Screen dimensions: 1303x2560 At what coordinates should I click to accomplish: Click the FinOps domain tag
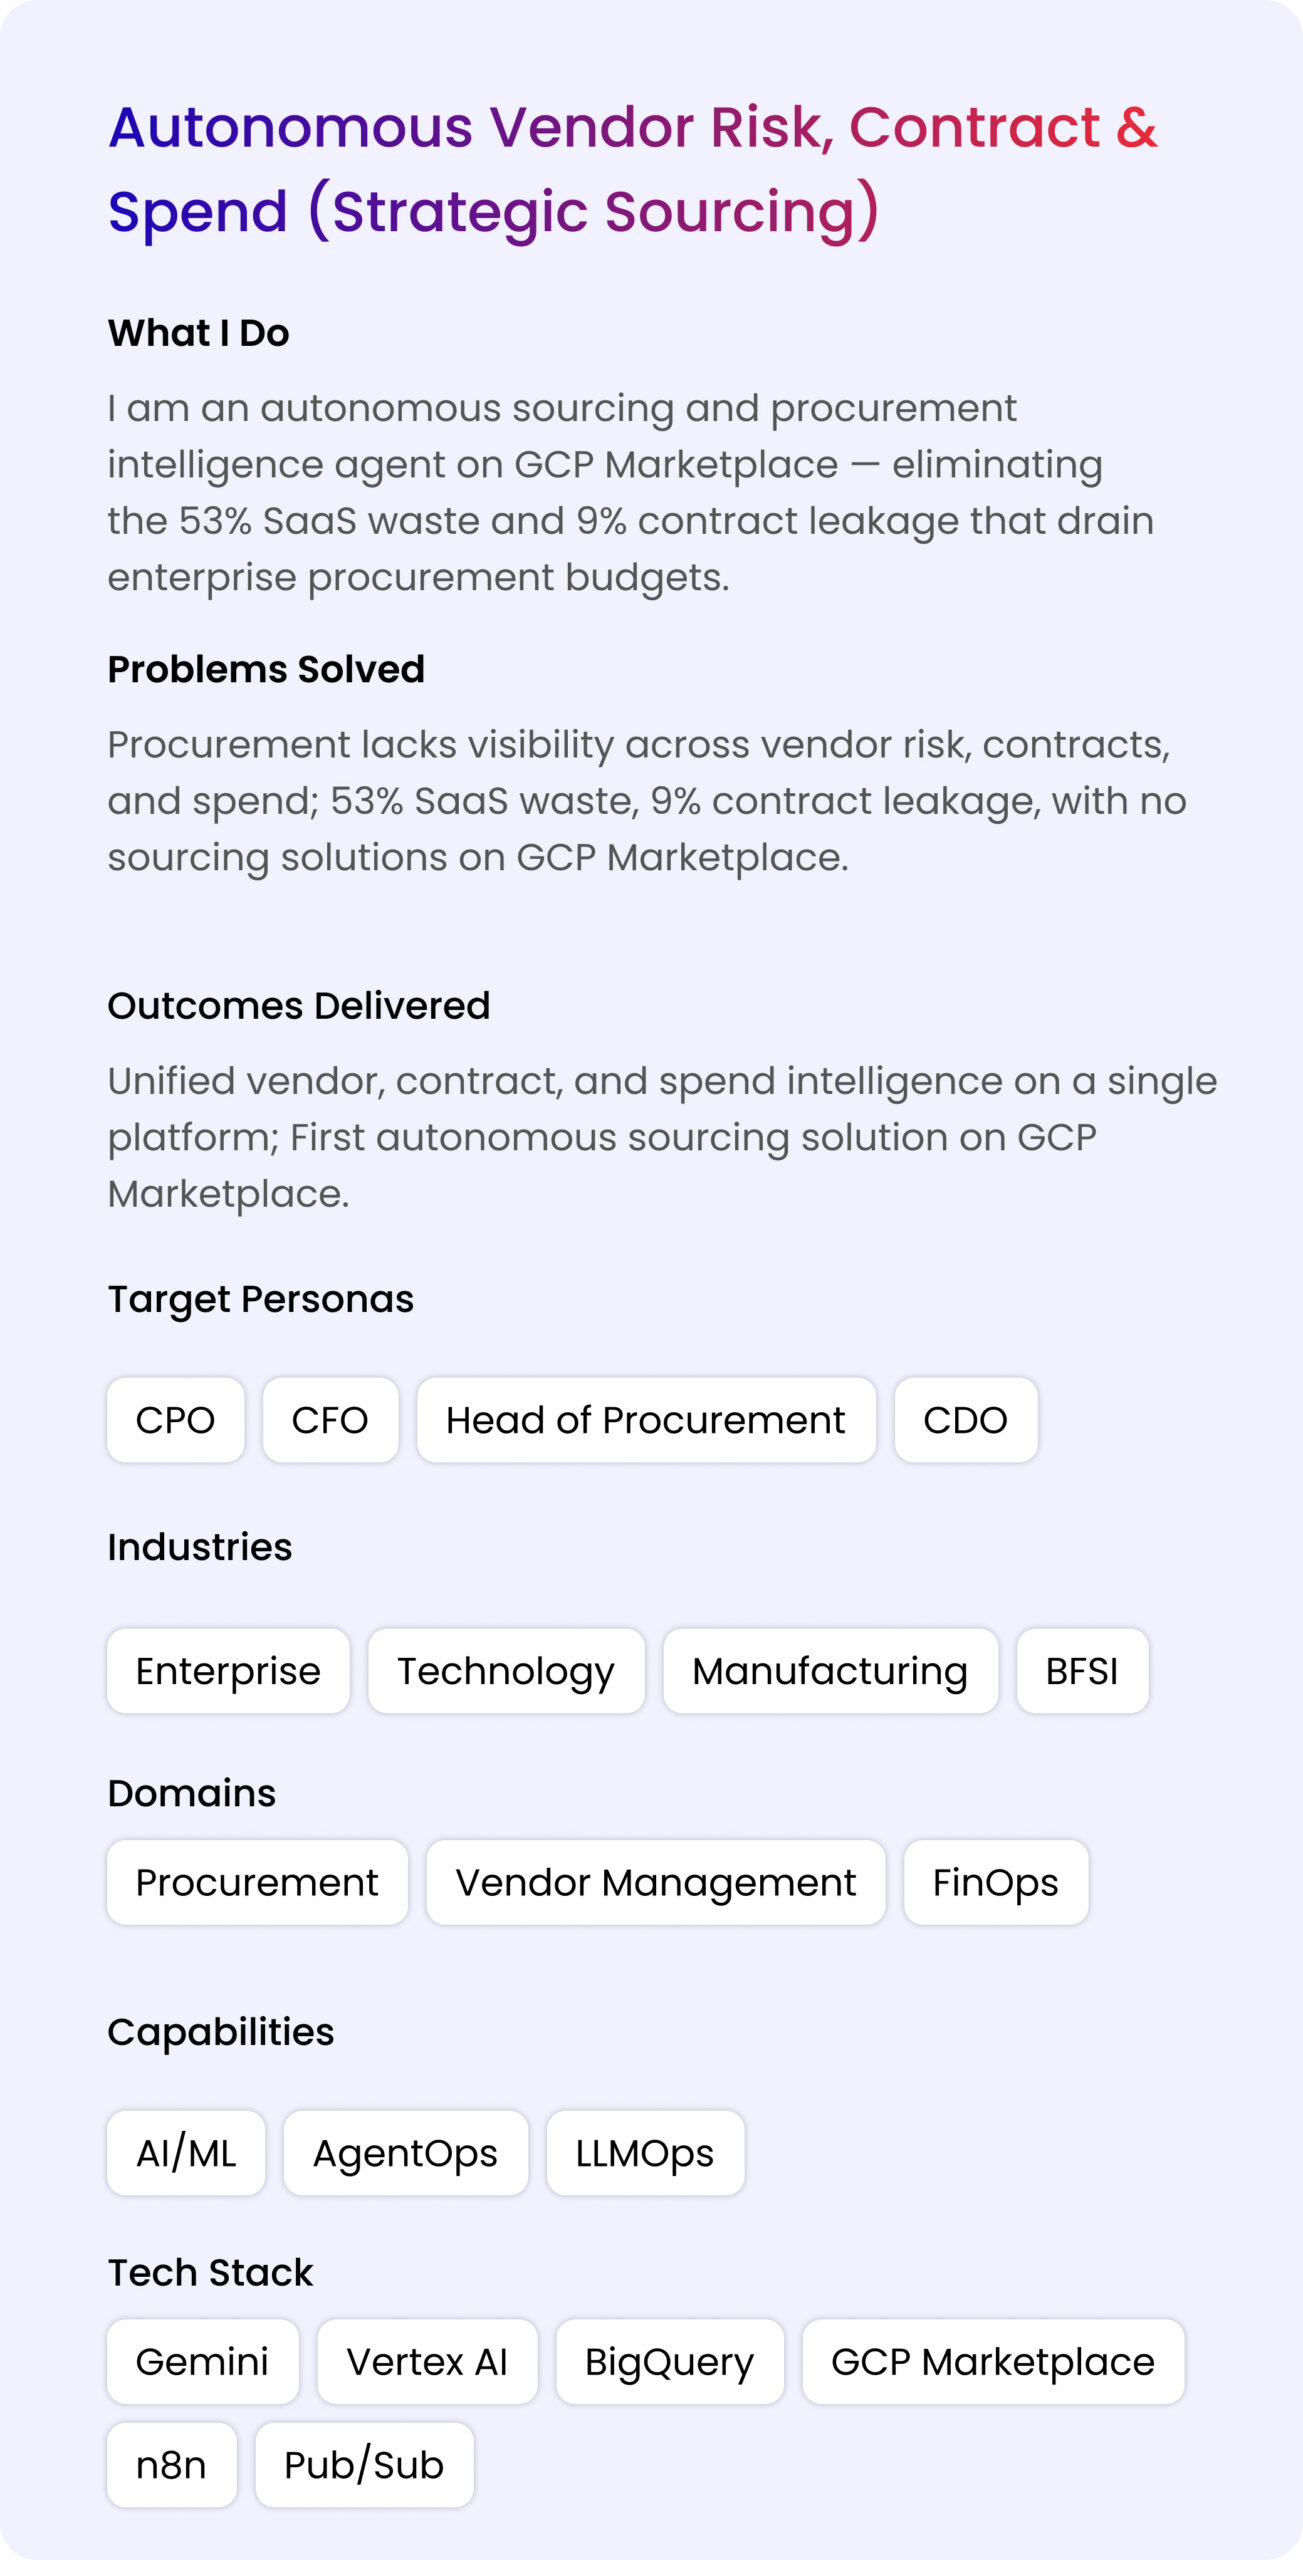996,1882
